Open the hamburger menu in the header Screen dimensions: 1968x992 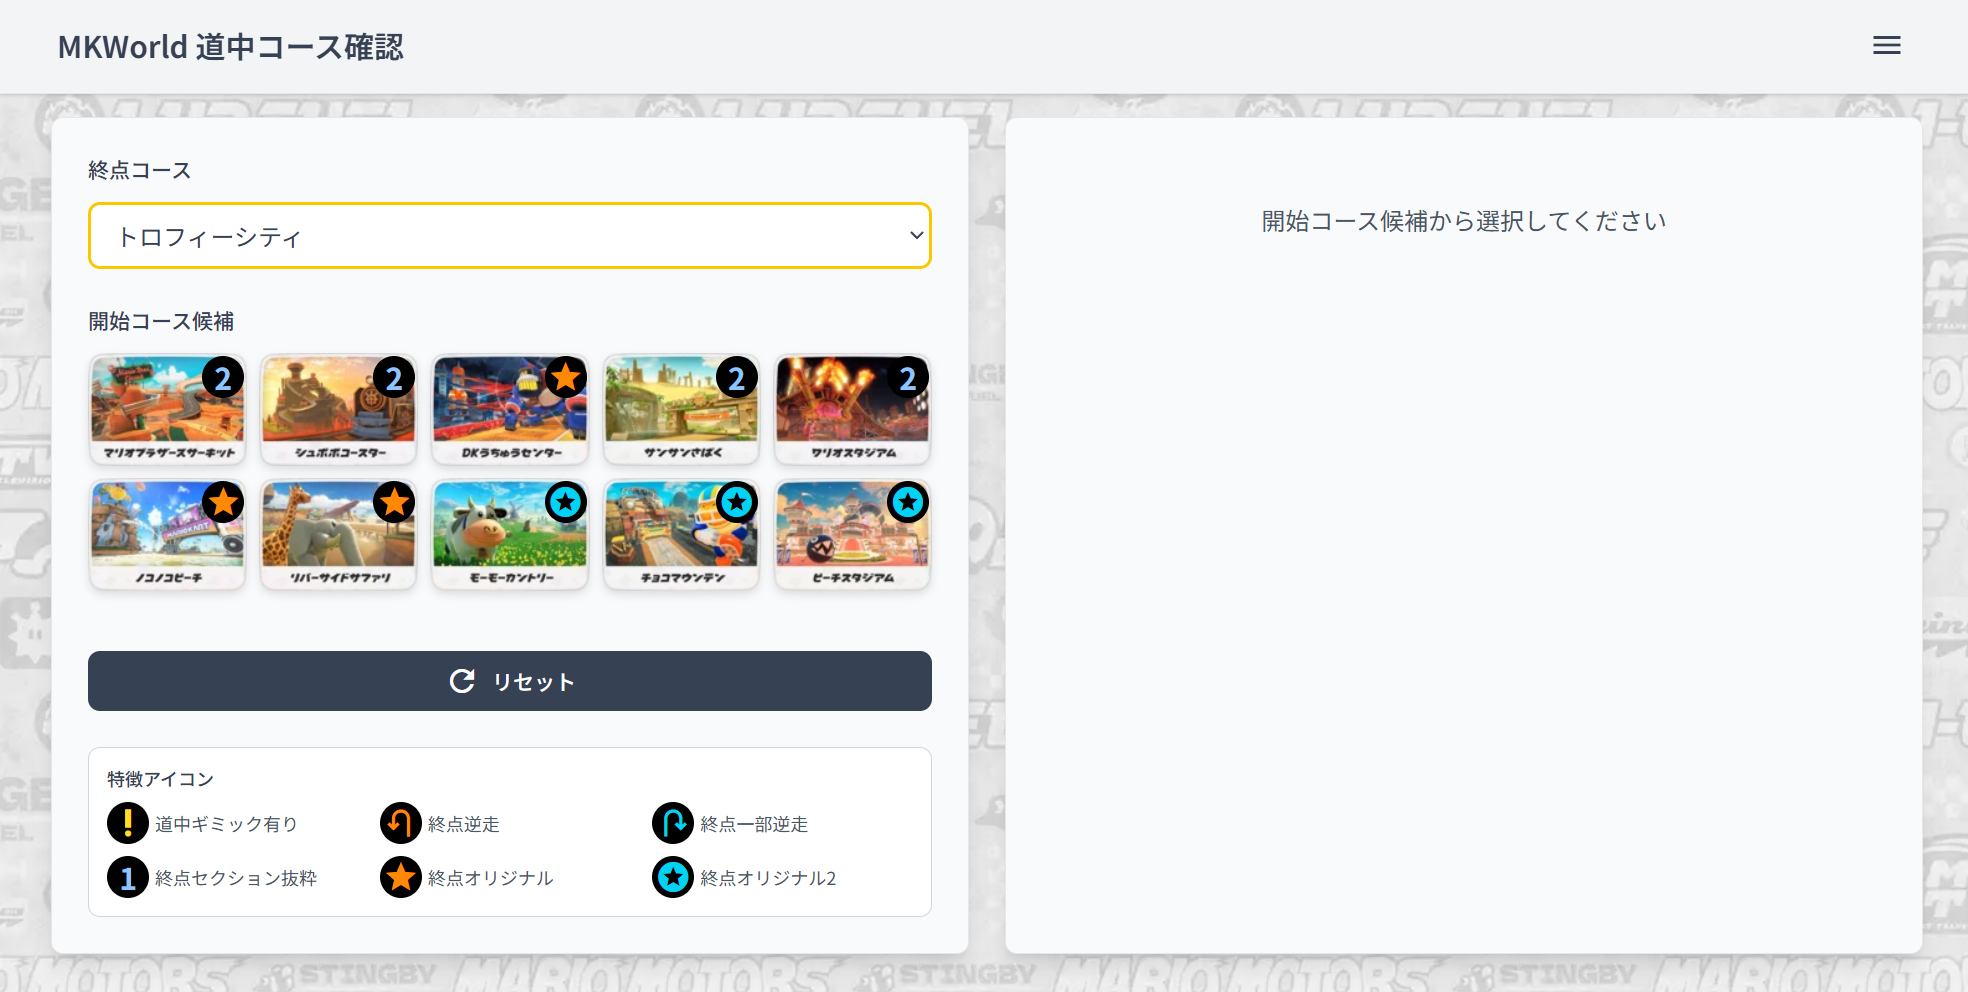[x=1886, y=46]
